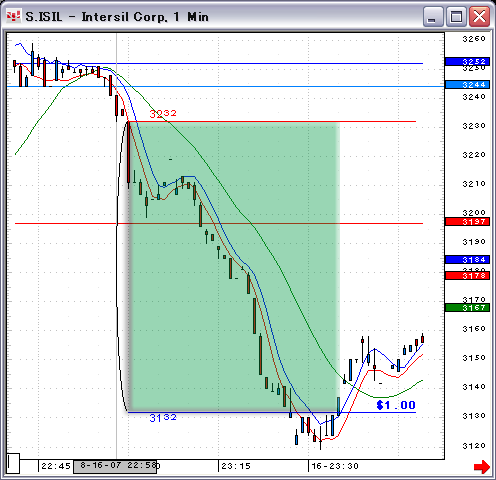The width and height of the screenshot is (496, 480).
Task: Click the 22:45 time axis label
Action: point(56,466)
